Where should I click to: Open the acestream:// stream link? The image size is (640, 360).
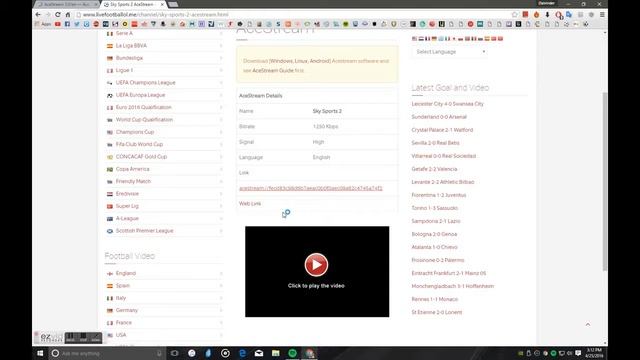tap(311, 188)
